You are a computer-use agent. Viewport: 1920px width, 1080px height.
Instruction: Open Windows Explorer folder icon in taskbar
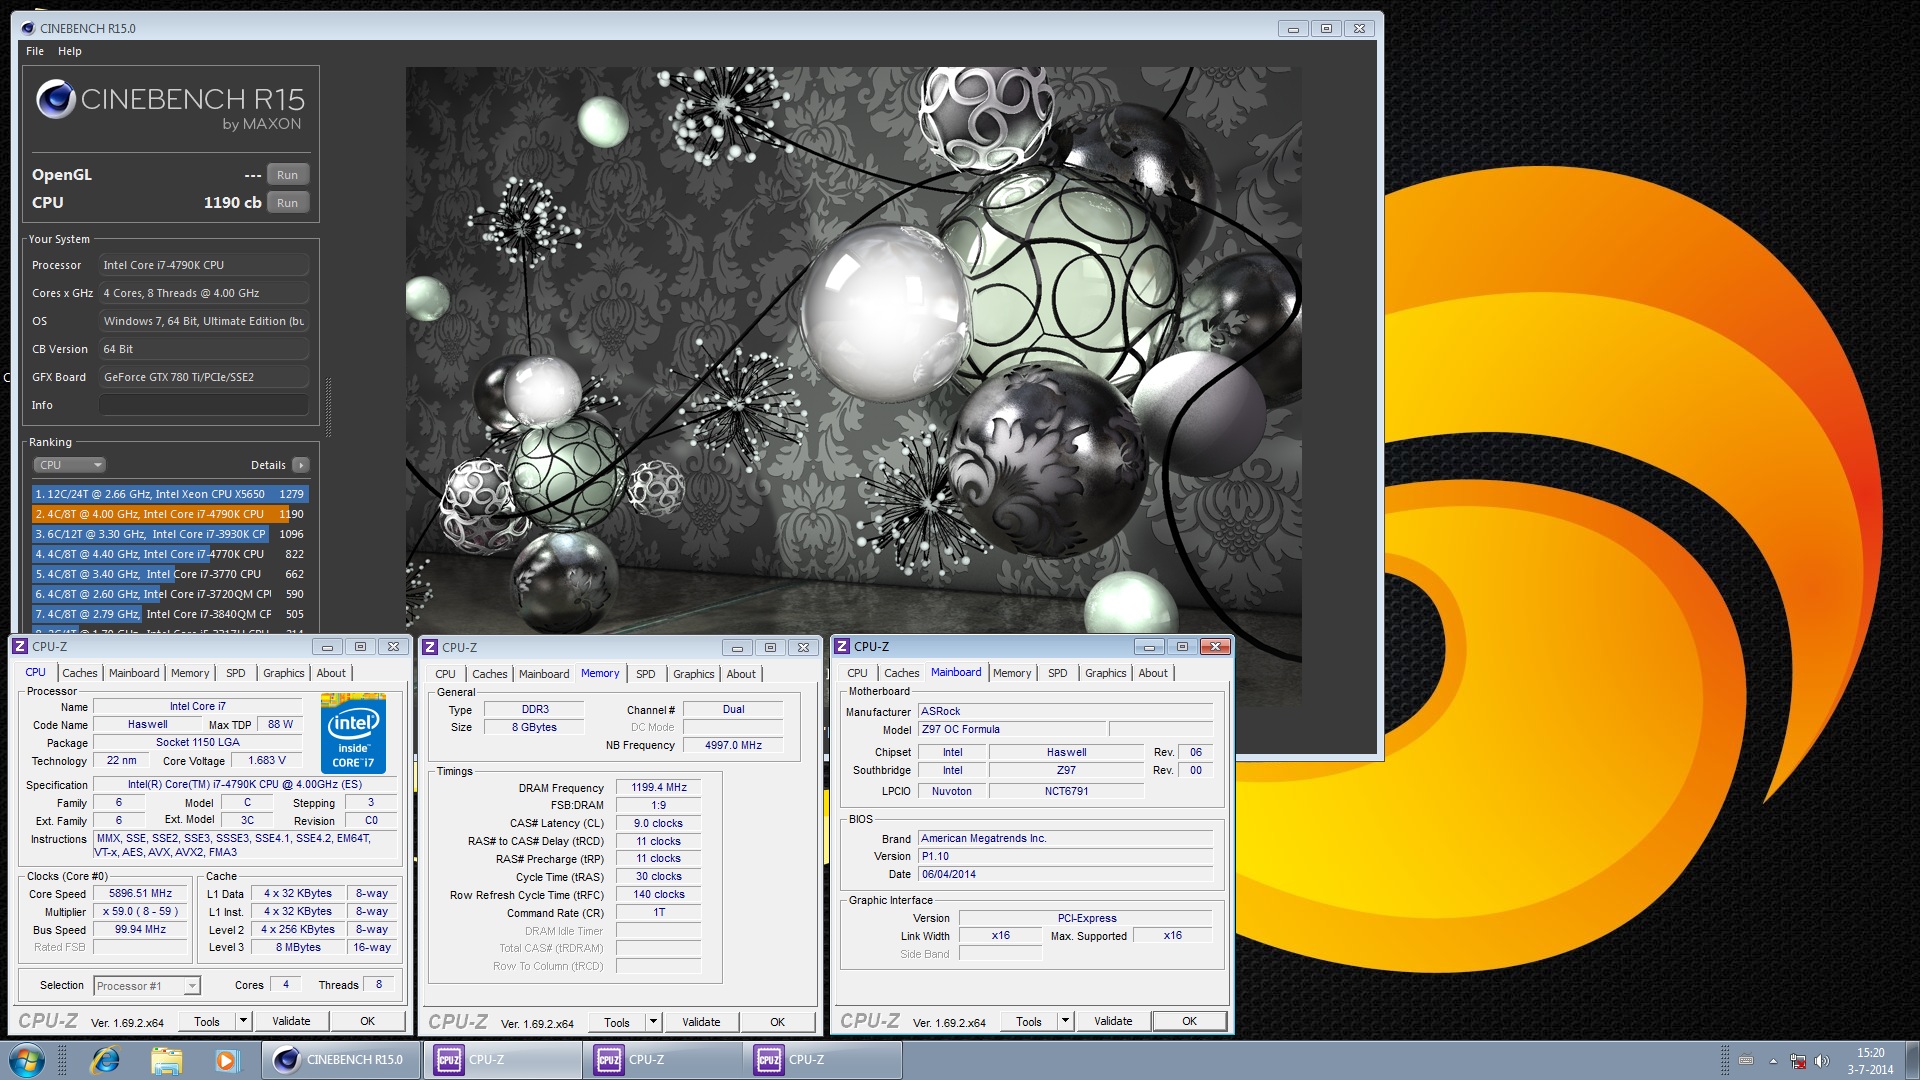(x=166, y=1060)
